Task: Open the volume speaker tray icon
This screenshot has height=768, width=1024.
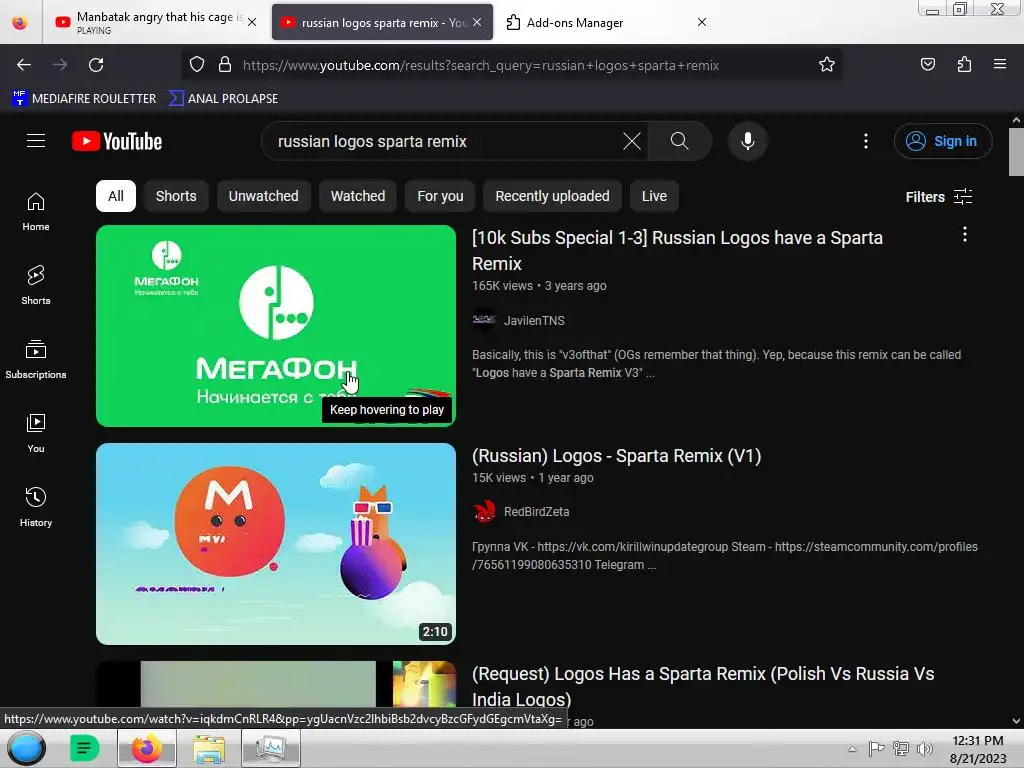Action: tap(925, 749)
